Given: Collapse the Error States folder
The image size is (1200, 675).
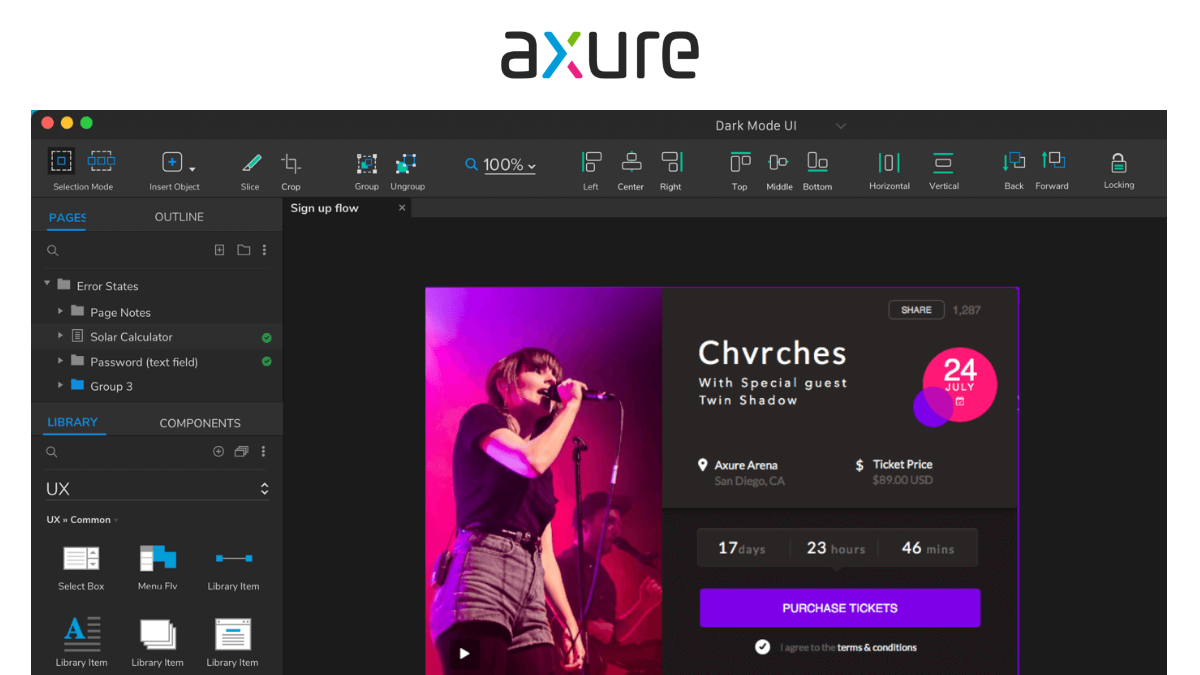Looking at the screenshot, I should [47, 284].
